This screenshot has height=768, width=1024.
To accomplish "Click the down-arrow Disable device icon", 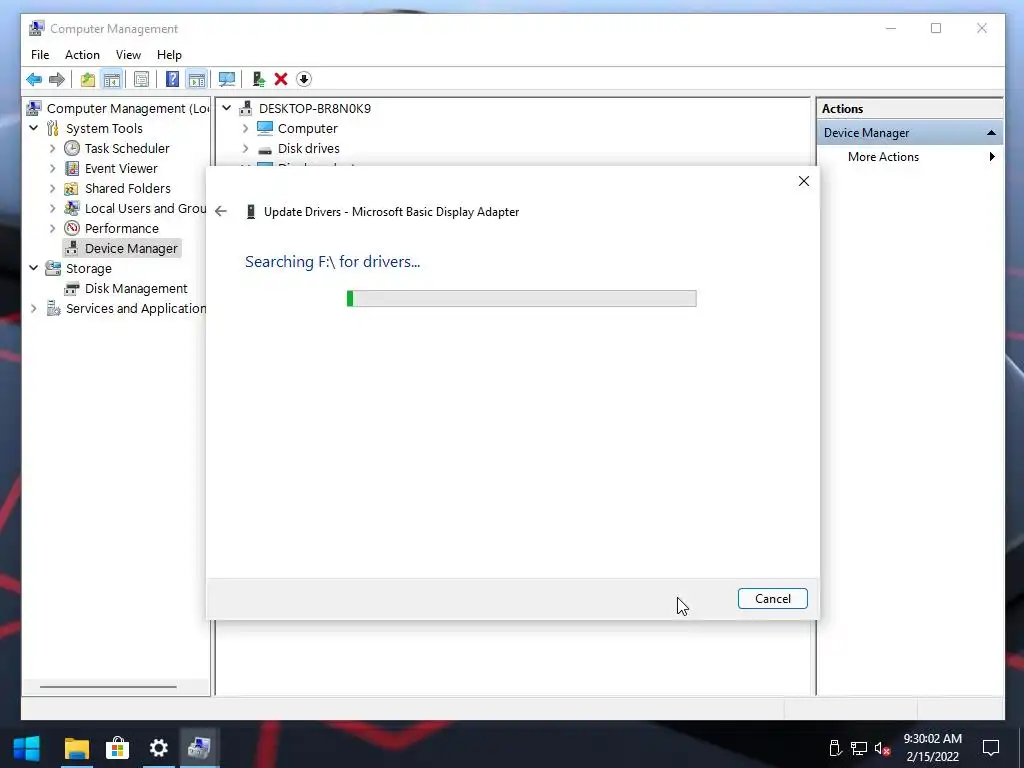I will pyautogui.click(x=304, y=80).
